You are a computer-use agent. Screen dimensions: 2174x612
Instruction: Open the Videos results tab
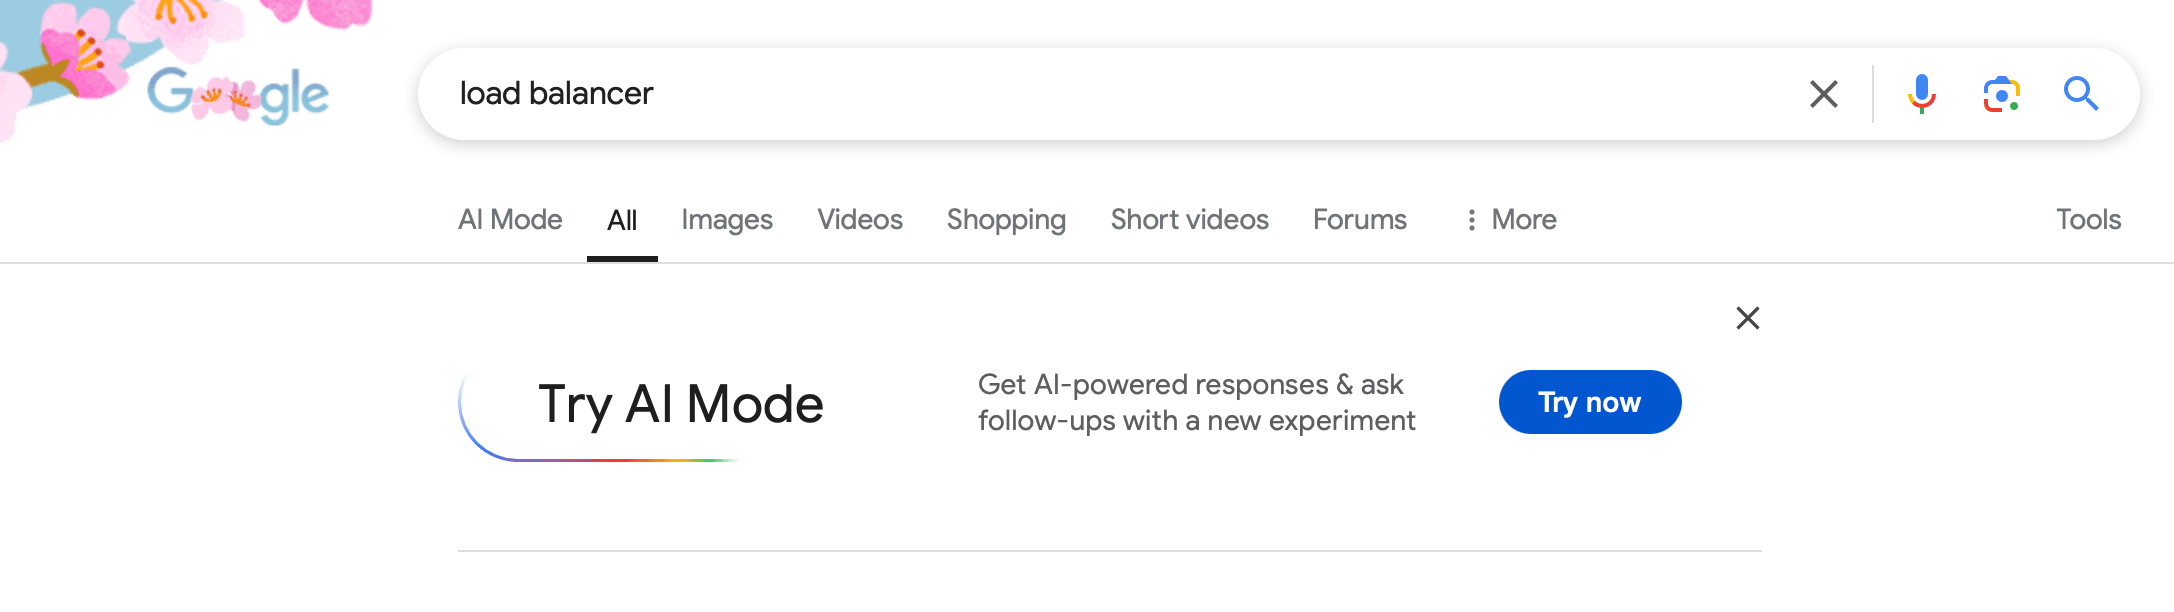858,219
